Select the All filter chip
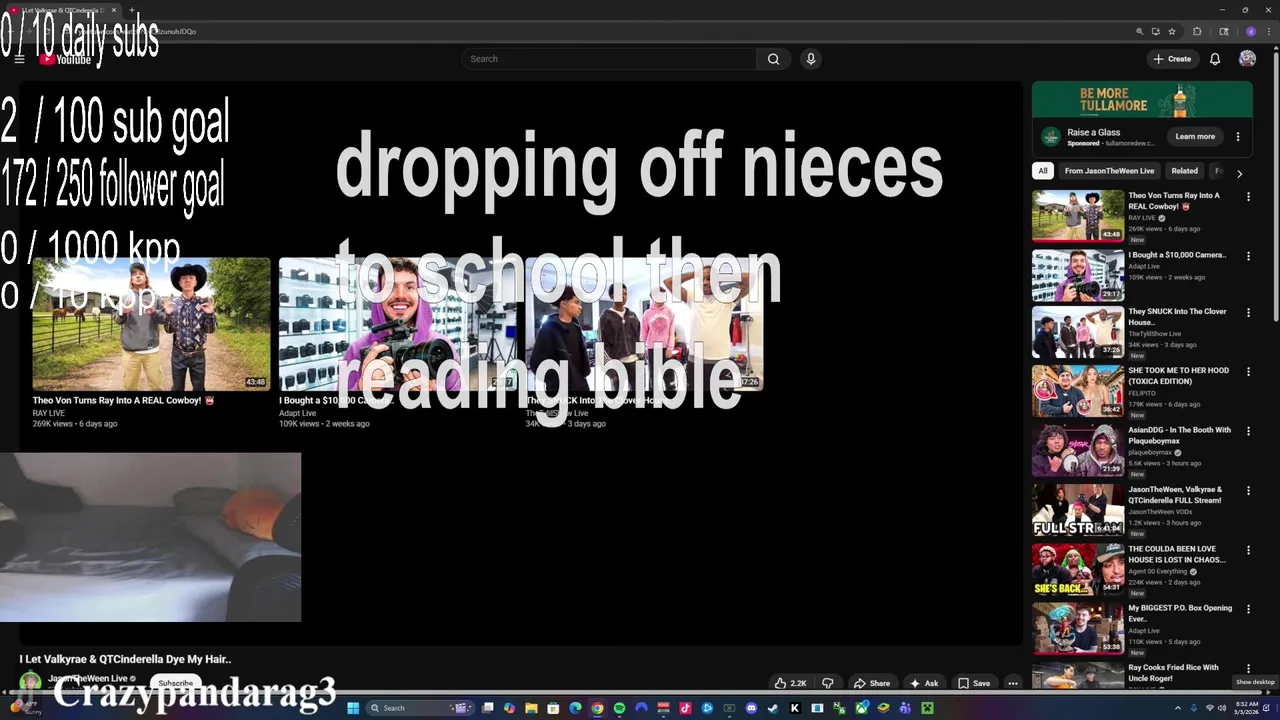The width and height of the screenshot is (1280, 720). pyautogui.click(x=1043, y=171)
